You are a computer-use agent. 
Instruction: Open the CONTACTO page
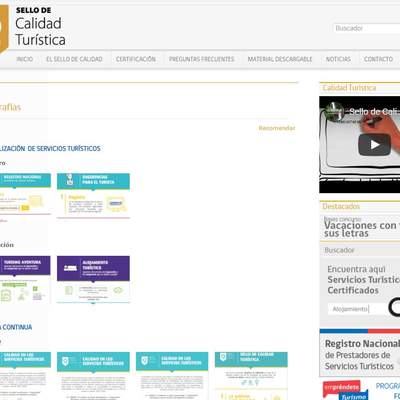[x=378, y=59]
